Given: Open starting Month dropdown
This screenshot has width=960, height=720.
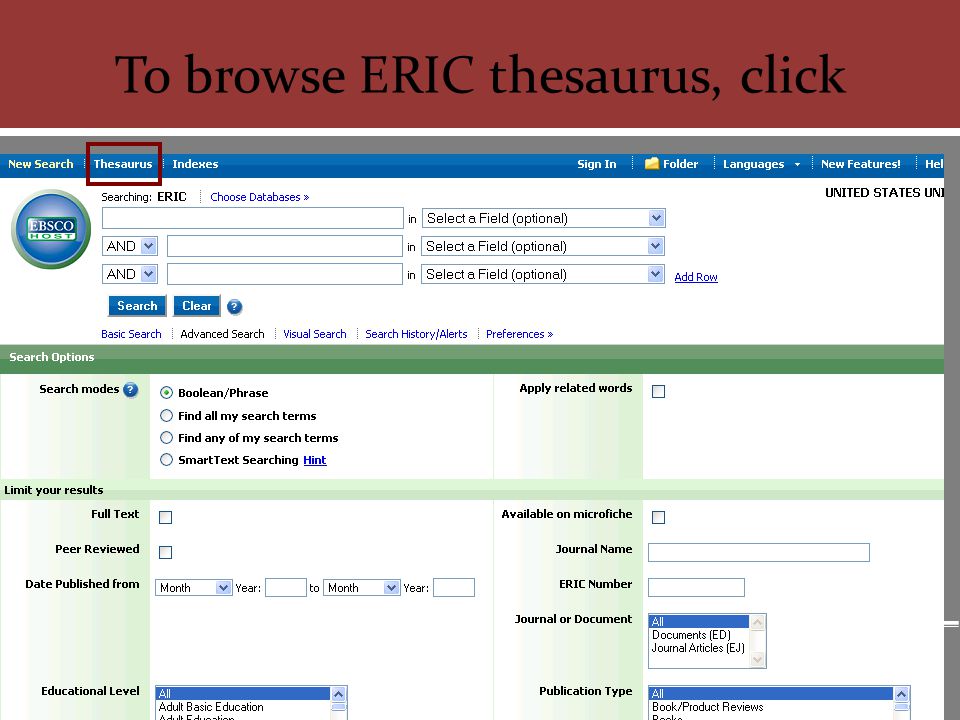Looking at the screenshot, I should click(193, 588).
